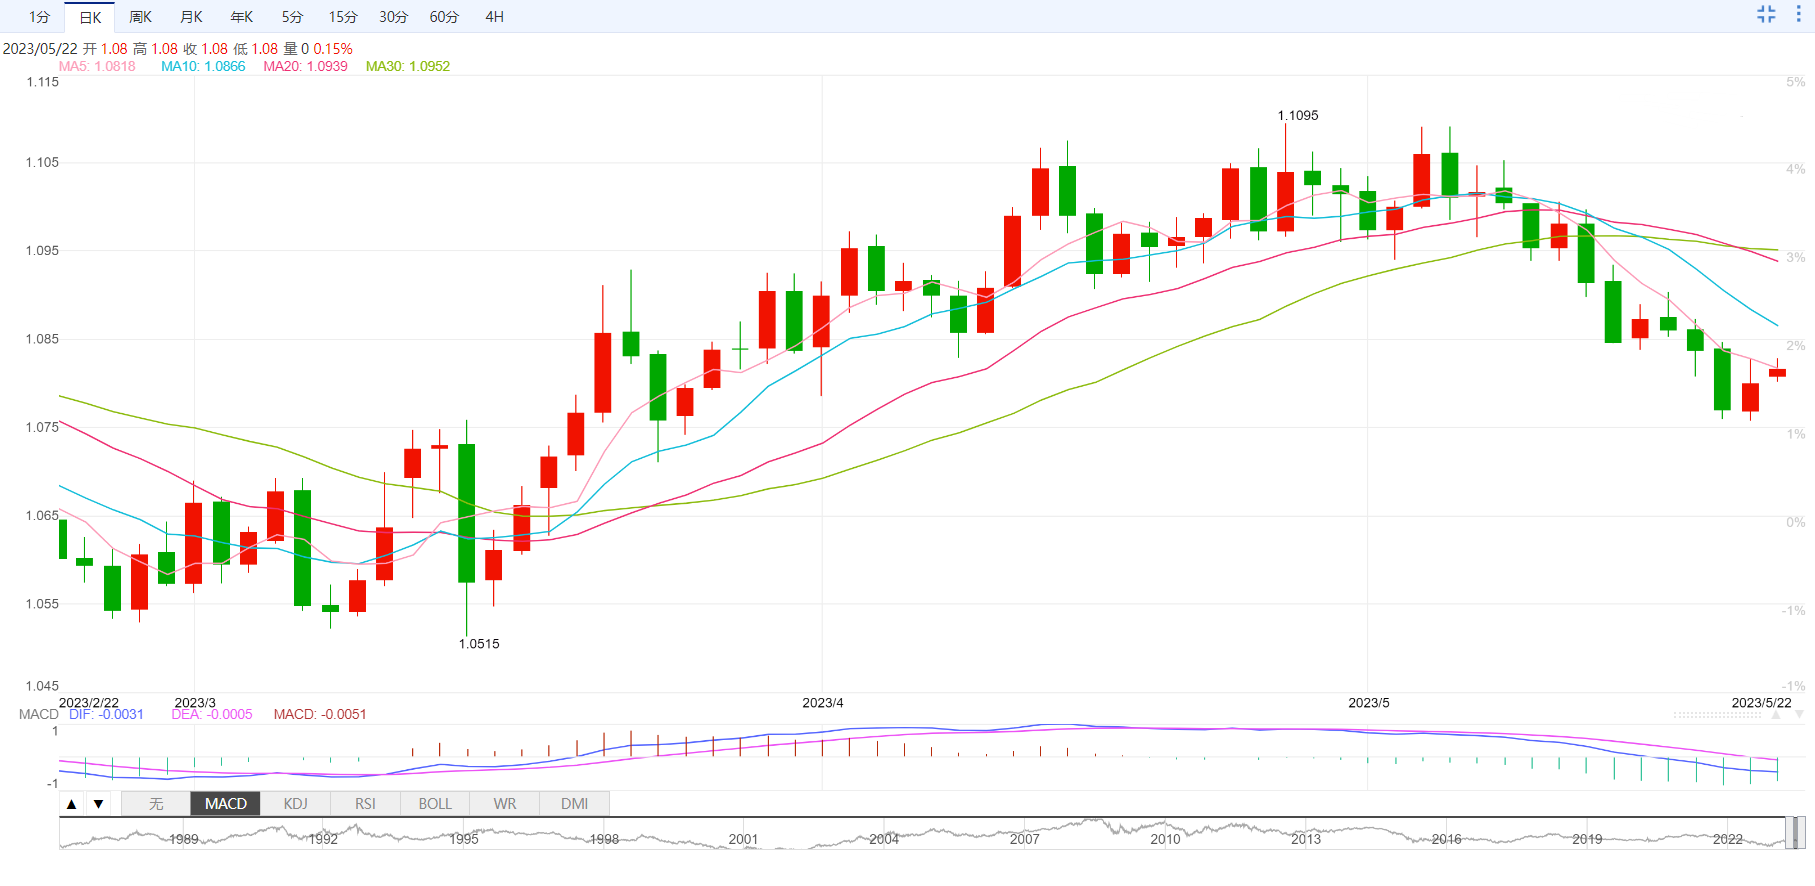Image resolution: width=1815 pixels, height=886 pixels.
Task: Click the 2023/5 date axis label
Action: click(1369, 703)
